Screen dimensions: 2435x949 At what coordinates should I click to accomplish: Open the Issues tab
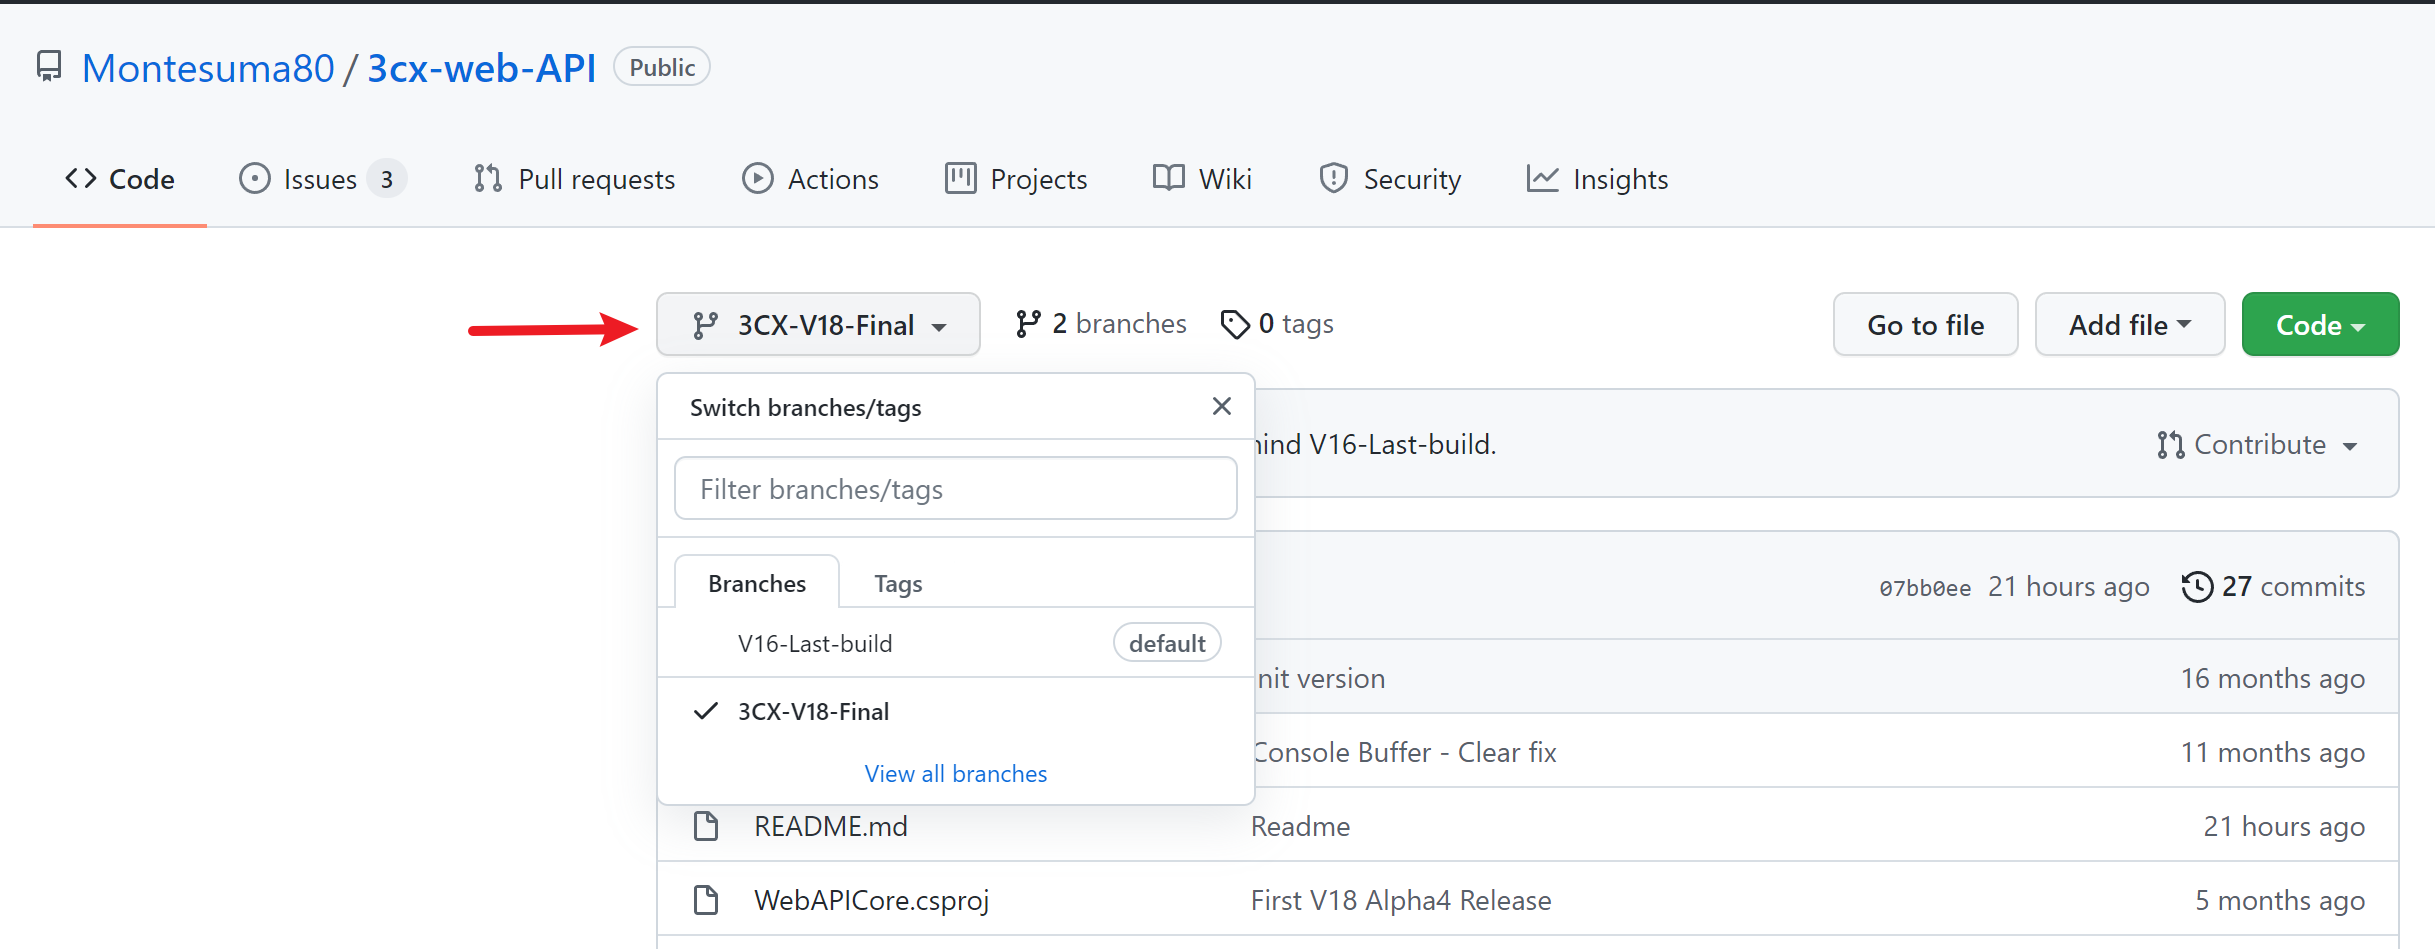[322, 179]
